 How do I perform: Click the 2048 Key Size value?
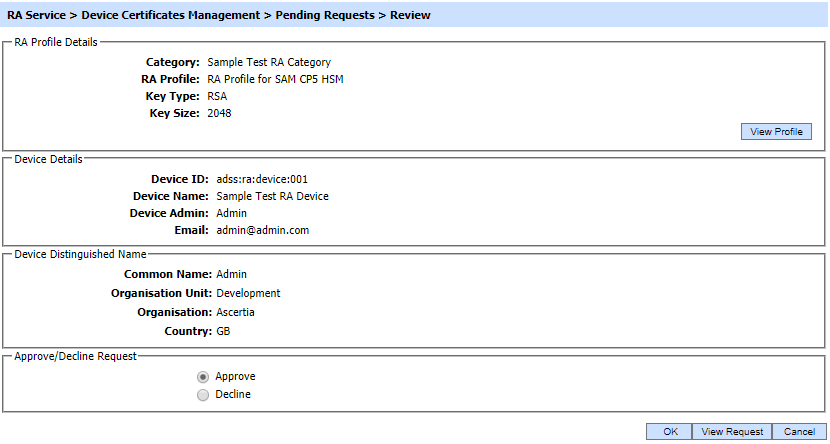[219, 113]
